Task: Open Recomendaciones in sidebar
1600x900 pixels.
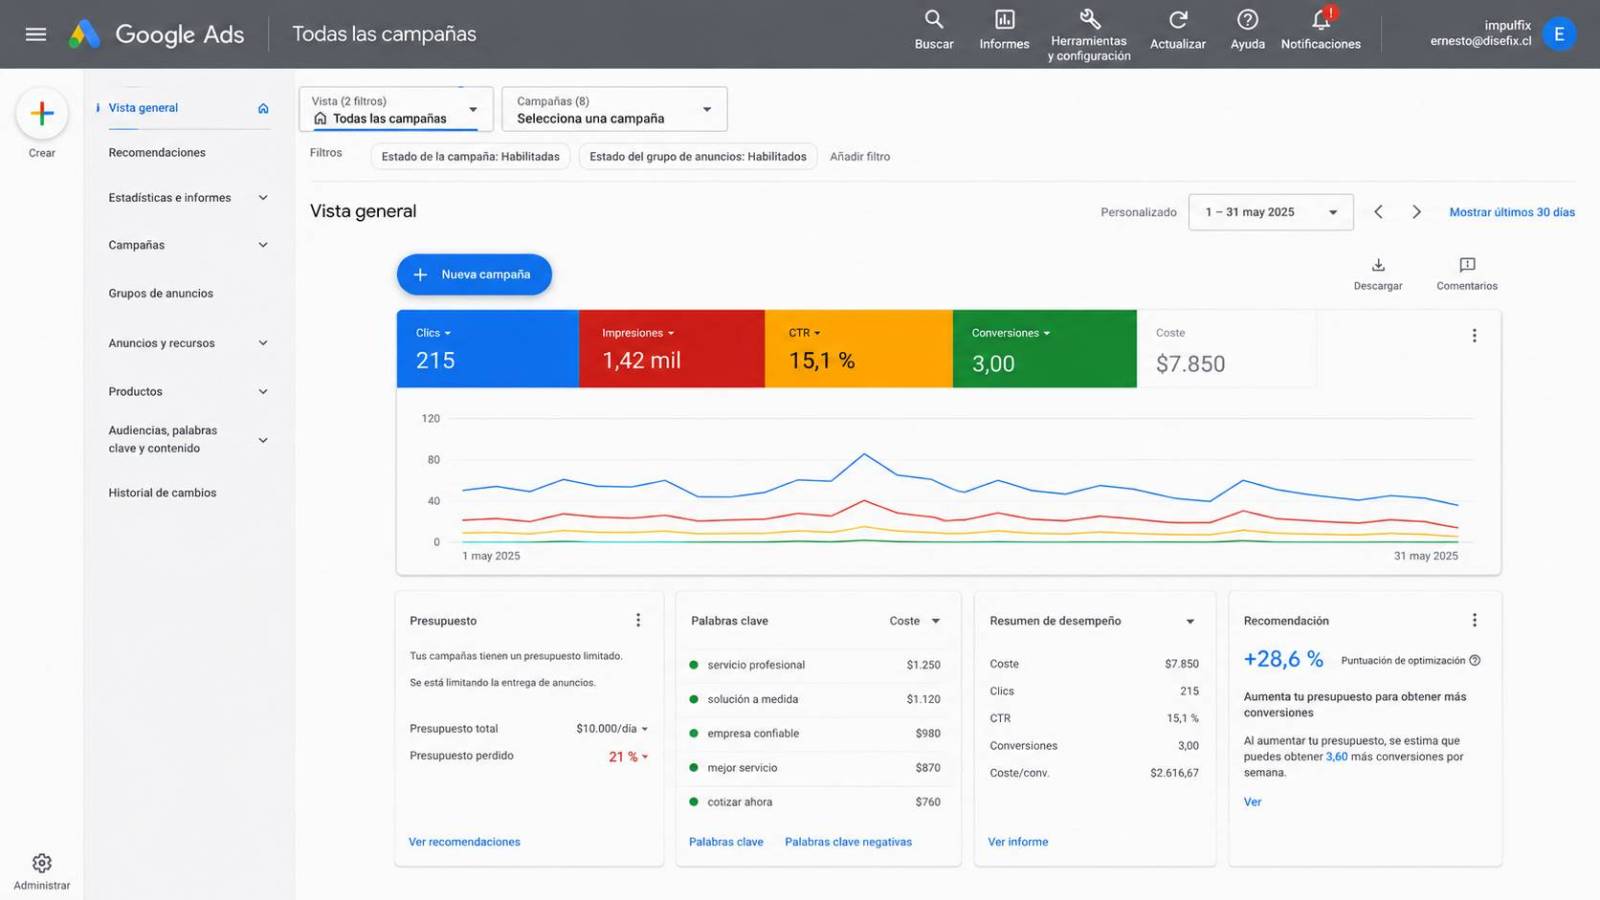Action: 157,153
